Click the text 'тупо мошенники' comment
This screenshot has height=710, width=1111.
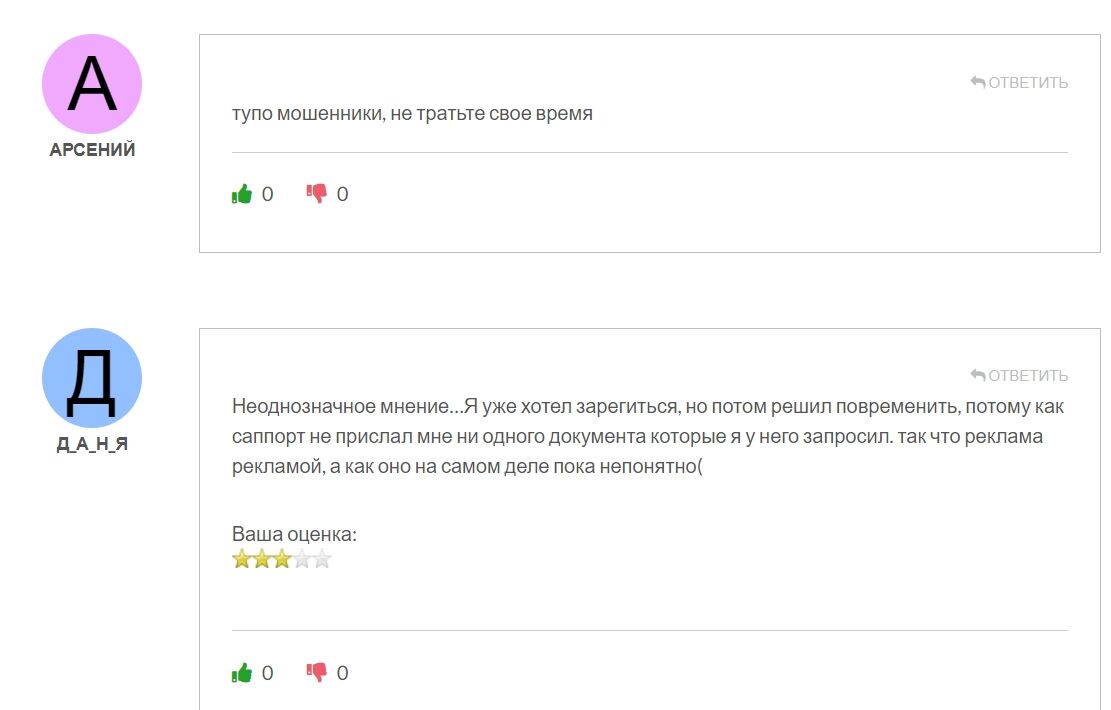(412, 113)
